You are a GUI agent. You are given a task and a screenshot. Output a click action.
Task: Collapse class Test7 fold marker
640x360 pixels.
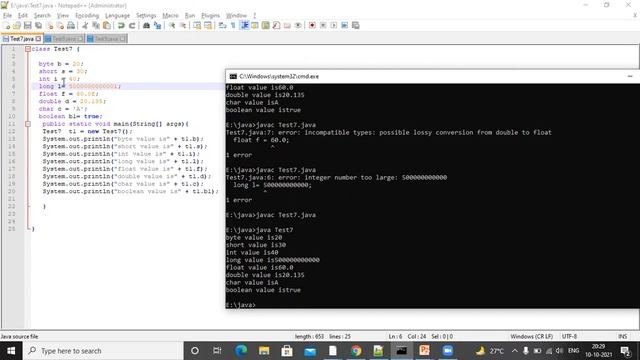coord(28,49)
